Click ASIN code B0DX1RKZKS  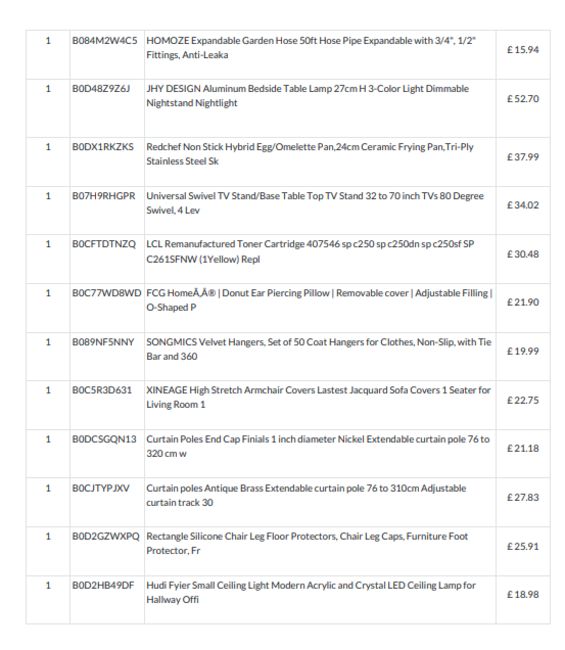103,147
